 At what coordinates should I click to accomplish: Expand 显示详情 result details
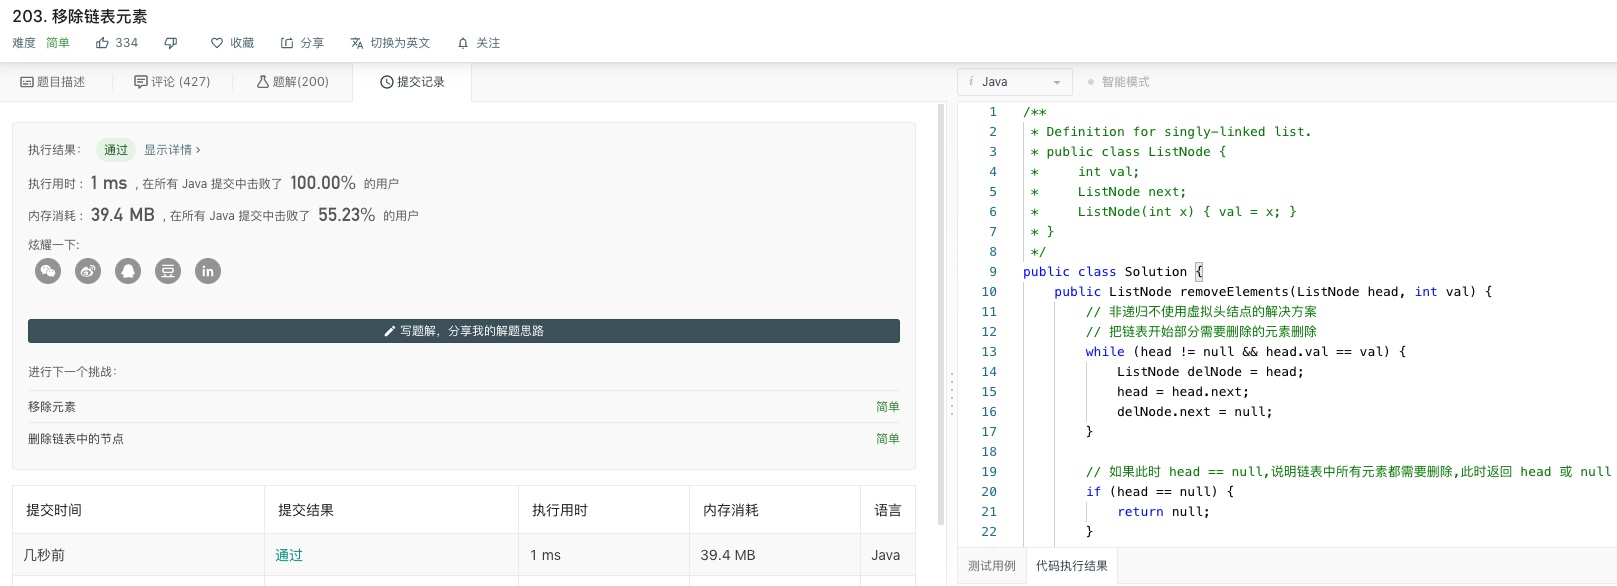coord(172,150)
